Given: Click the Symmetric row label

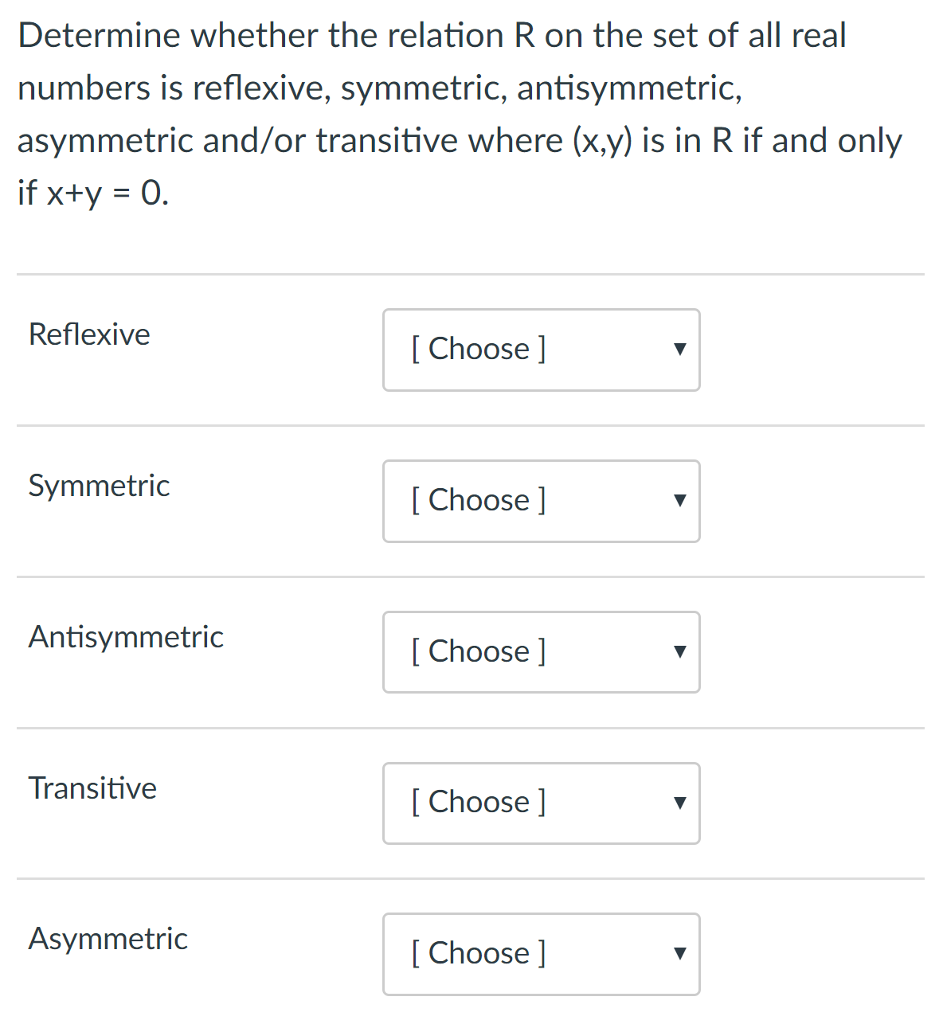Looking at the screenshot, I should pyautogui.click(x=98, y=486).
